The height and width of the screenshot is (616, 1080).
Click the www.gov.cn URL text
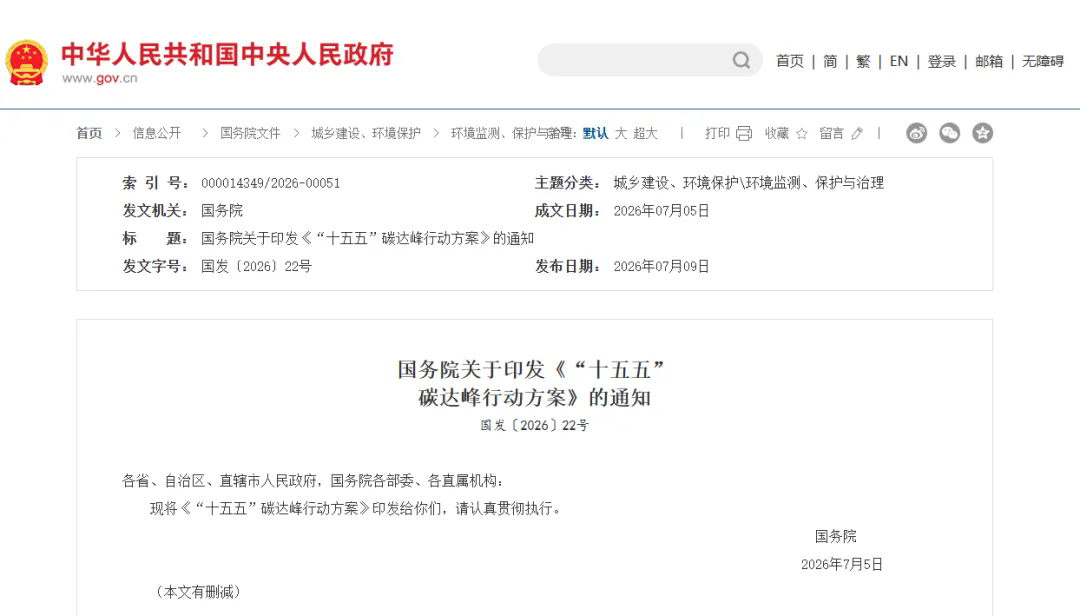tap(100, 79)
